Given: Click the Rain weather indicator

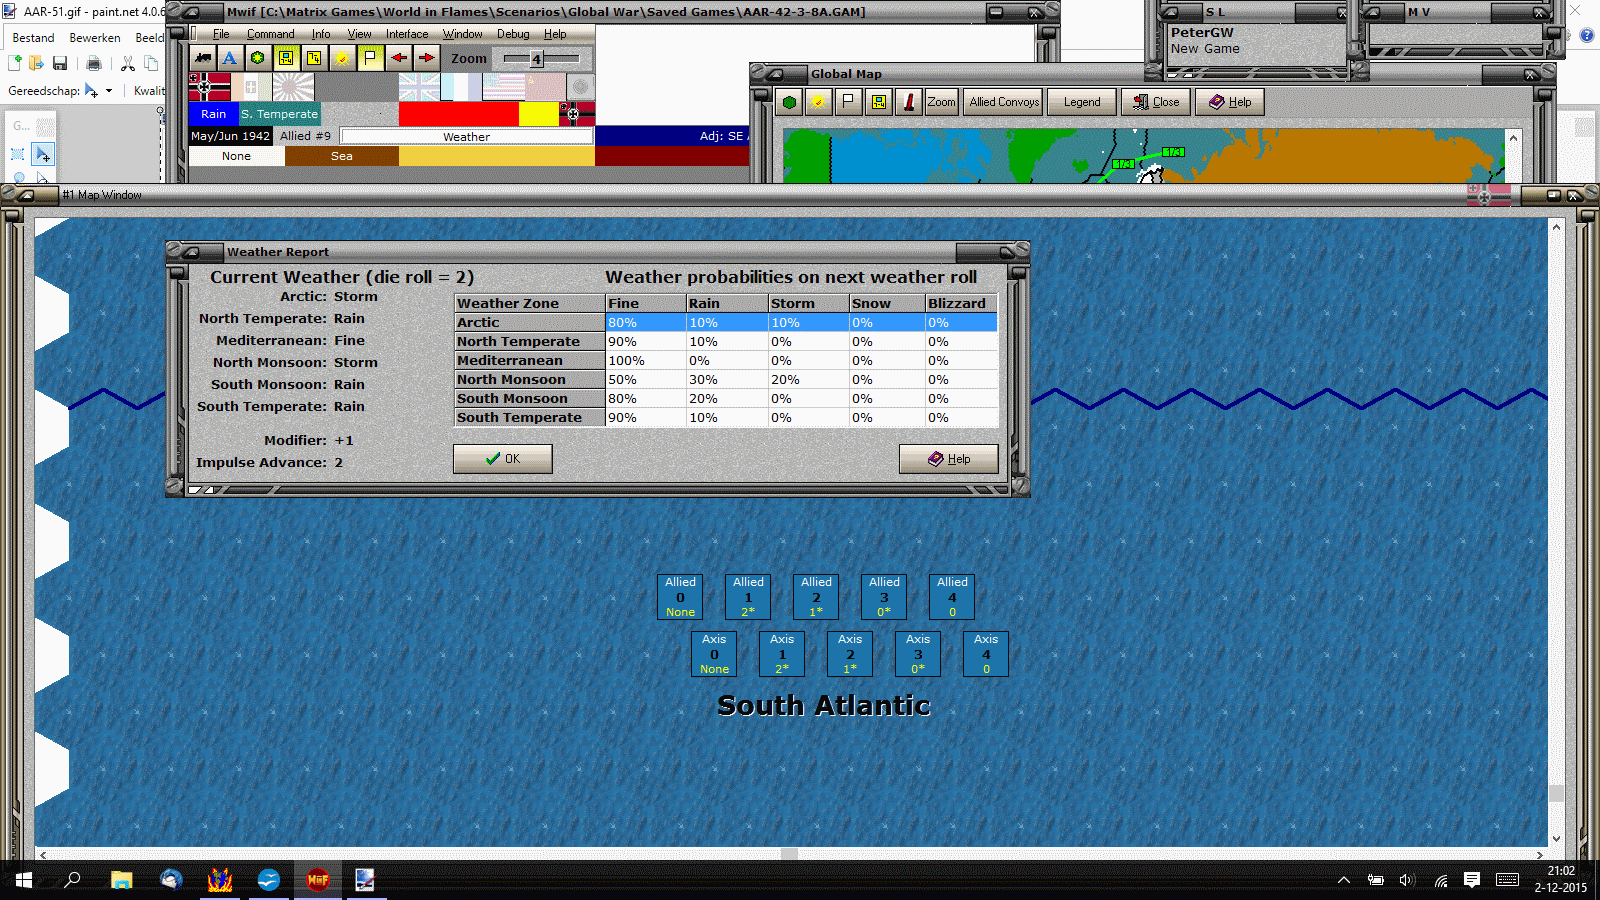Looking at the screenshot, I should [214, 114].
